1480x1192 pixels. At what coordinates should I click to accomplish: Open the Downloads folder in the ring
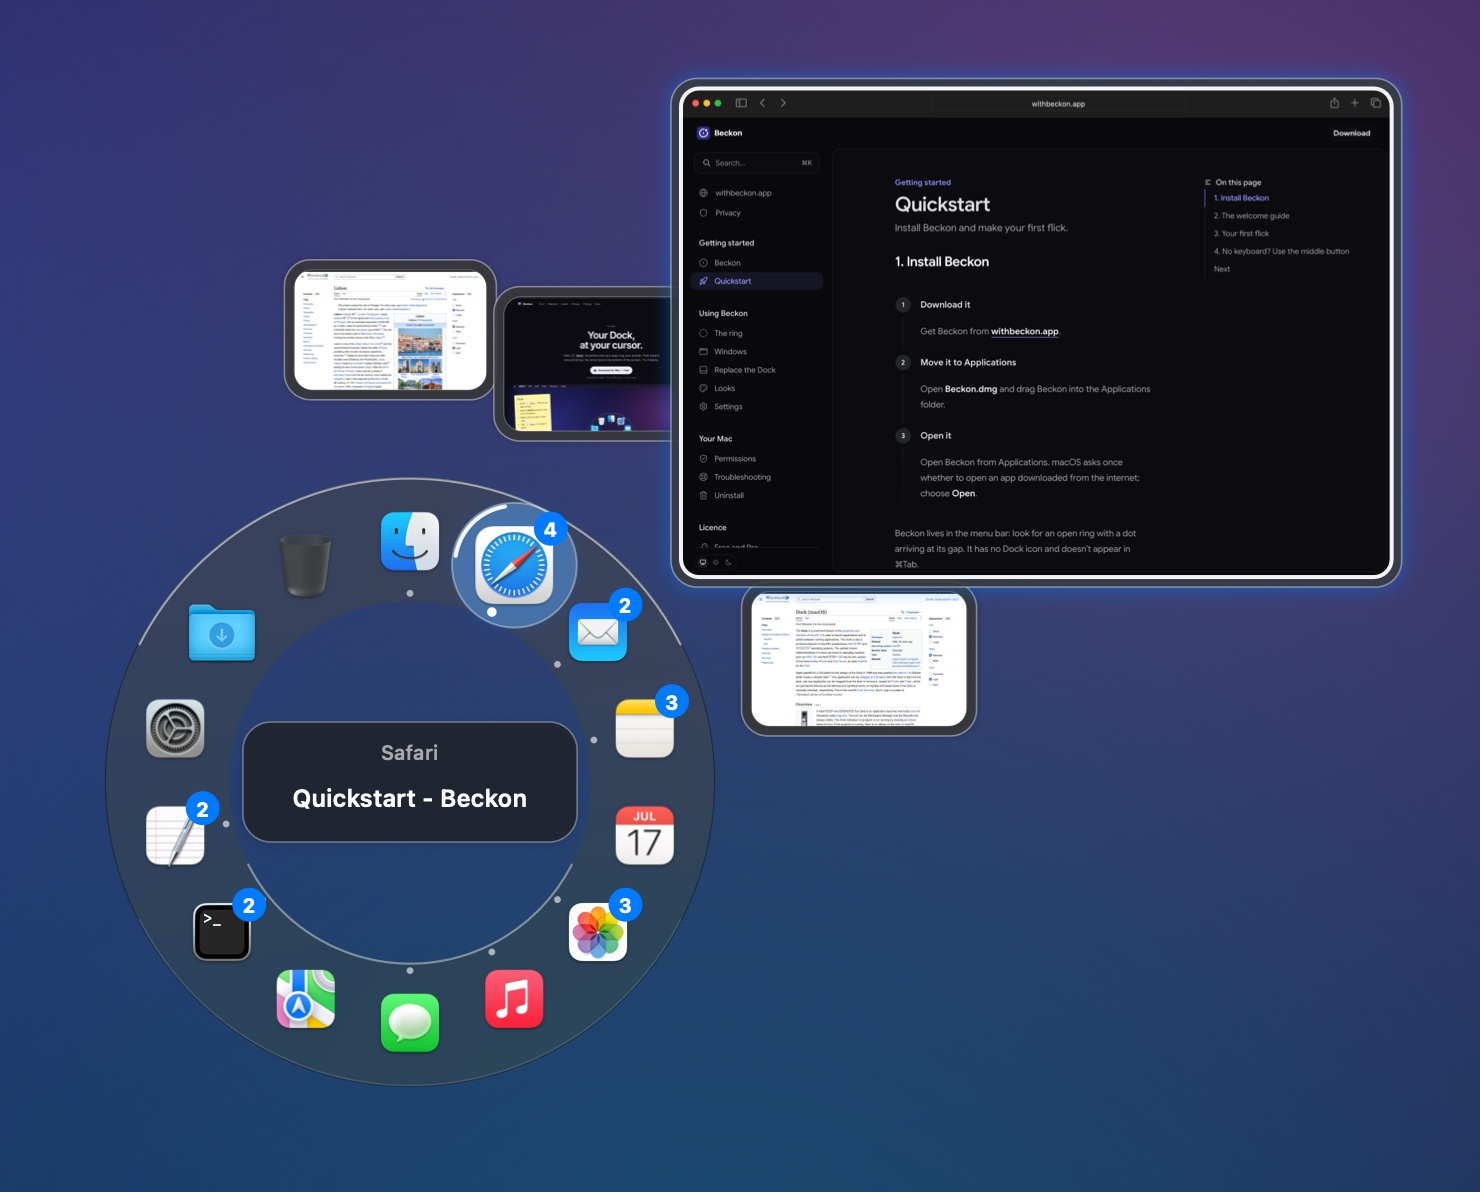[222, 632]
